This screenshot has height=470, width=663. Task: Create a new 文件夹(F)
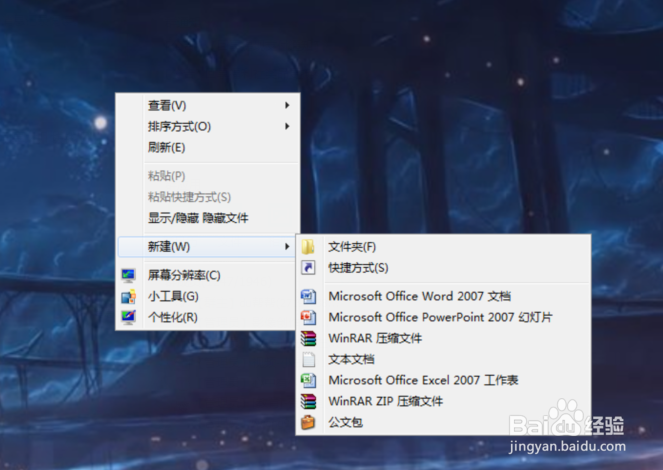point(443,247)
